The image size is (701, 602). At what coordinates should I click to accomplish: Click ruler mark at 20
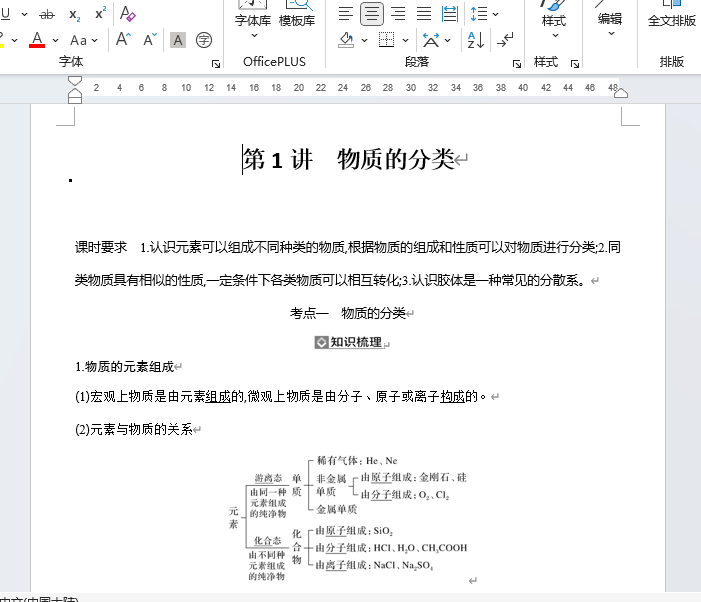[299, 88]
